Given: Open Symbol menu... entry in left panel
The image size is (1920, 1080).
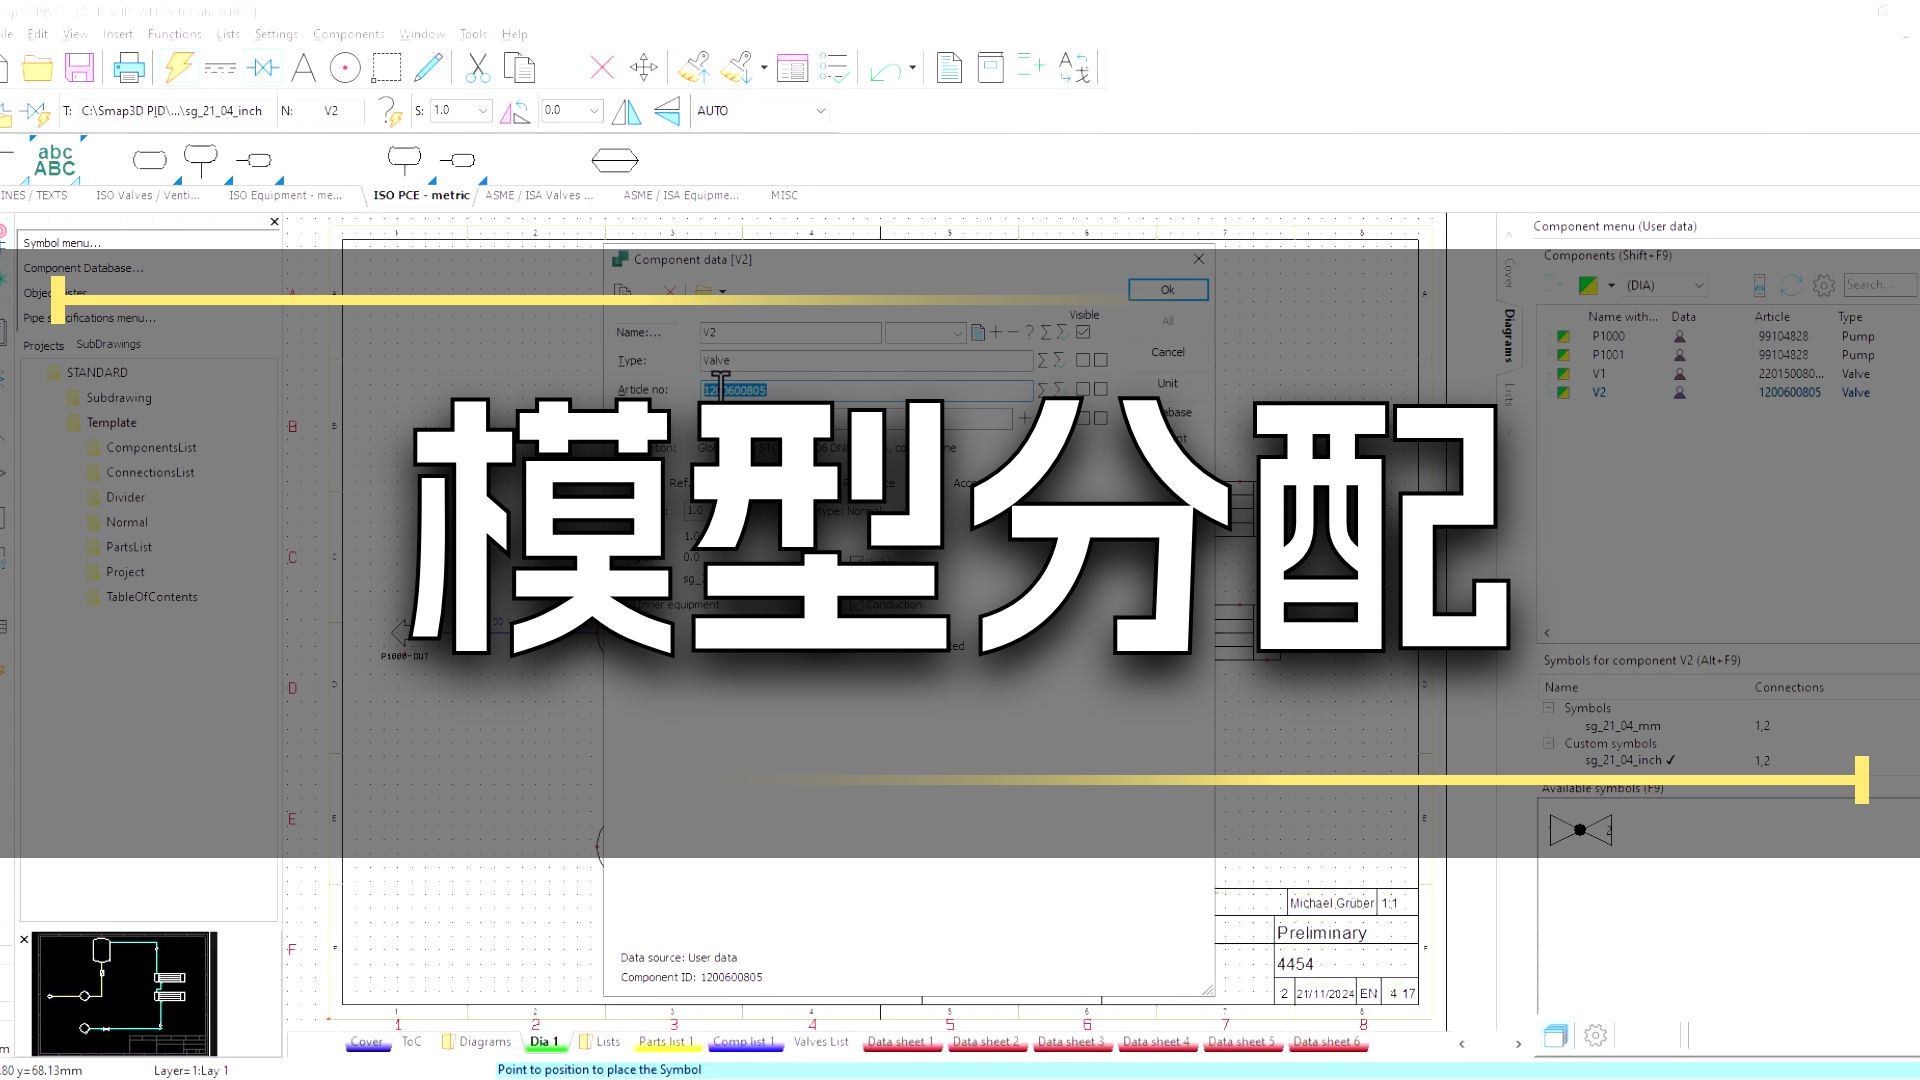Looking at the screenshot, I should click(x=62, y=243).
